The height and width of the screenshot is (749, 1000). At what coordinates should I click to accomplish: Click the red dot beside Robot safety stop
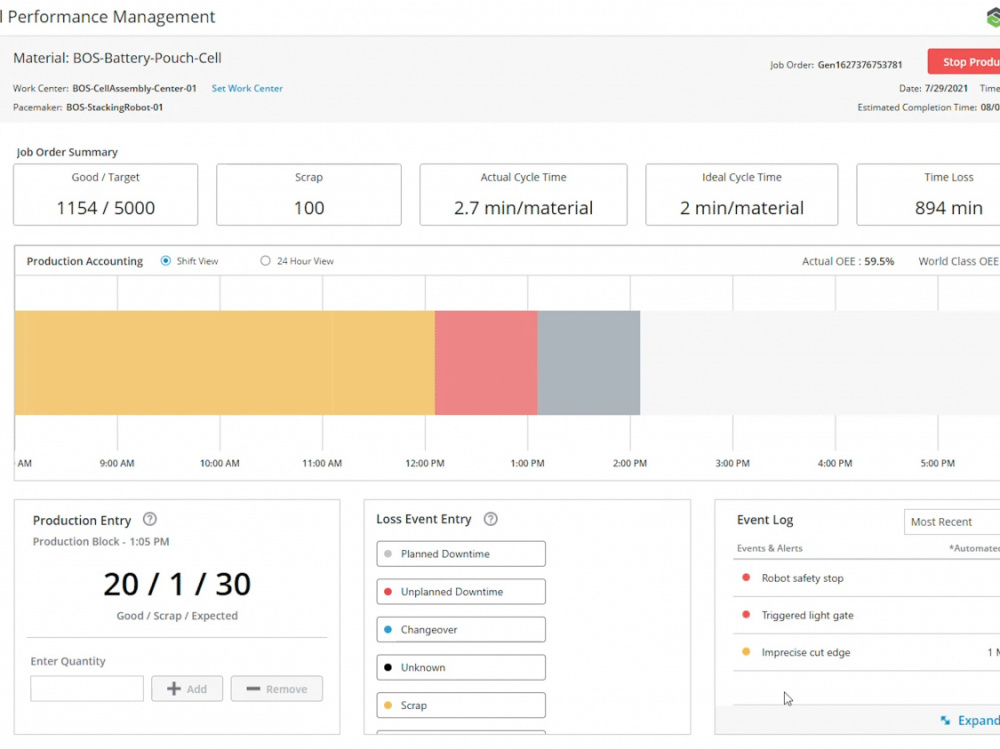(746, 577)
